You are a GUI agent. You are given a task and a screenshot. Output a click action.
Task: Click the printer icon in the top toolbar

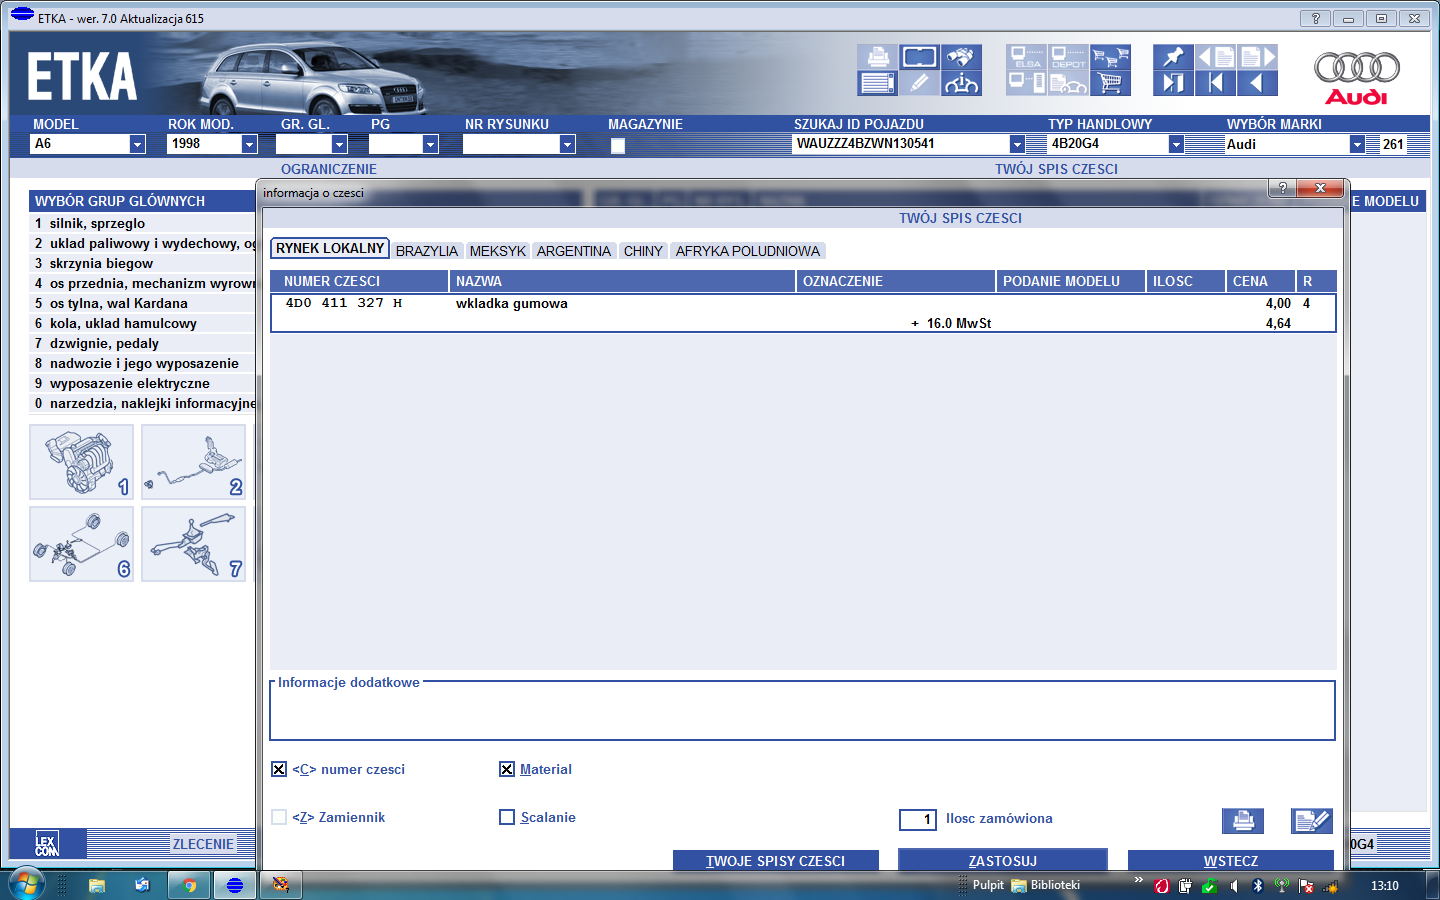point(877,57)
